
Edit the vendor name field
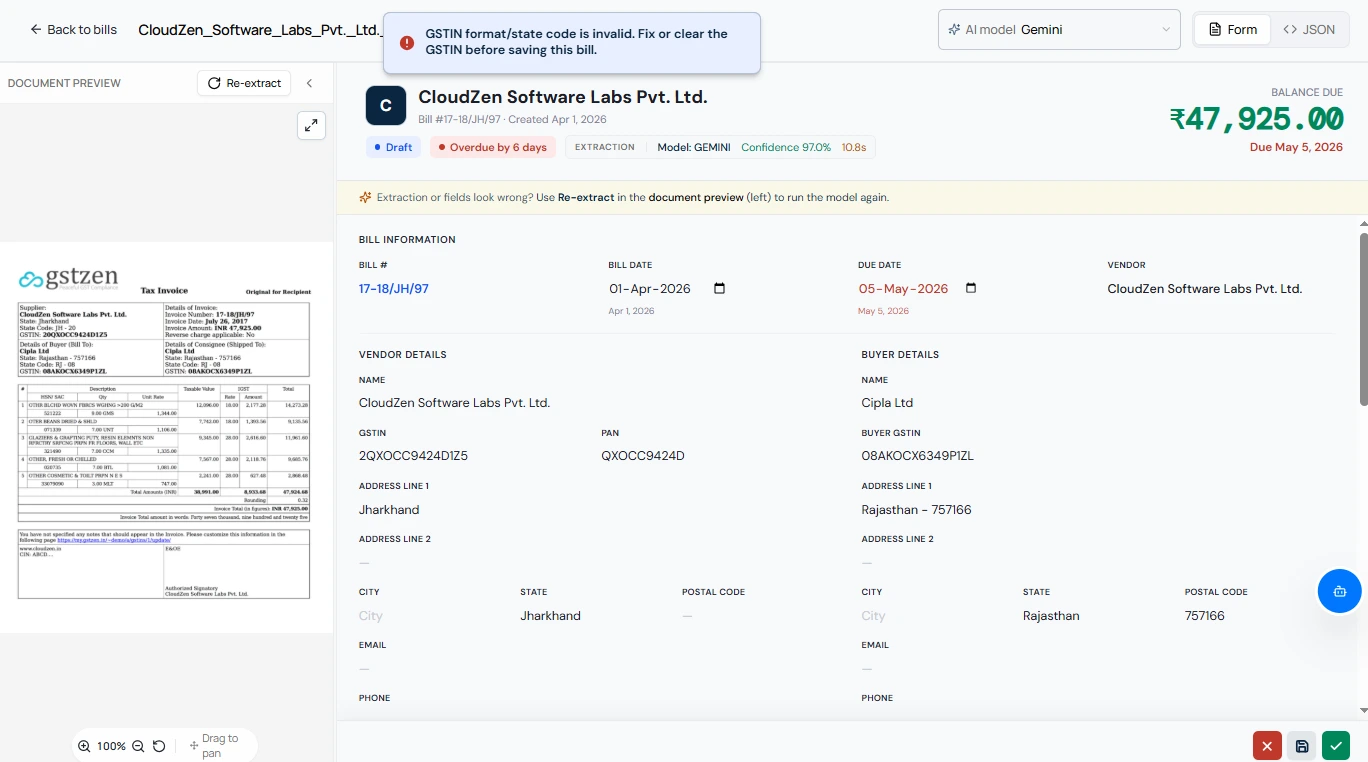tap(454, 403)
